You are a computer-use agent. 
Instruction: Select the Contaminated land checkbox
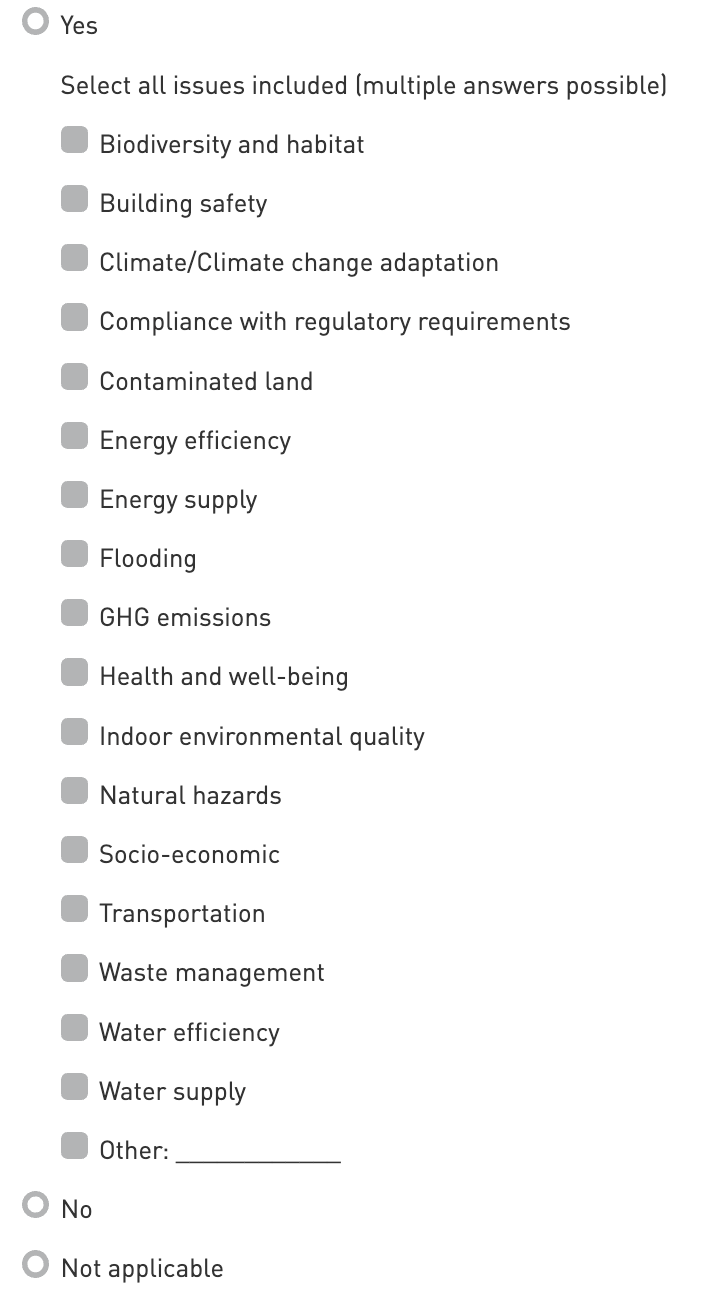pos(75,378)
